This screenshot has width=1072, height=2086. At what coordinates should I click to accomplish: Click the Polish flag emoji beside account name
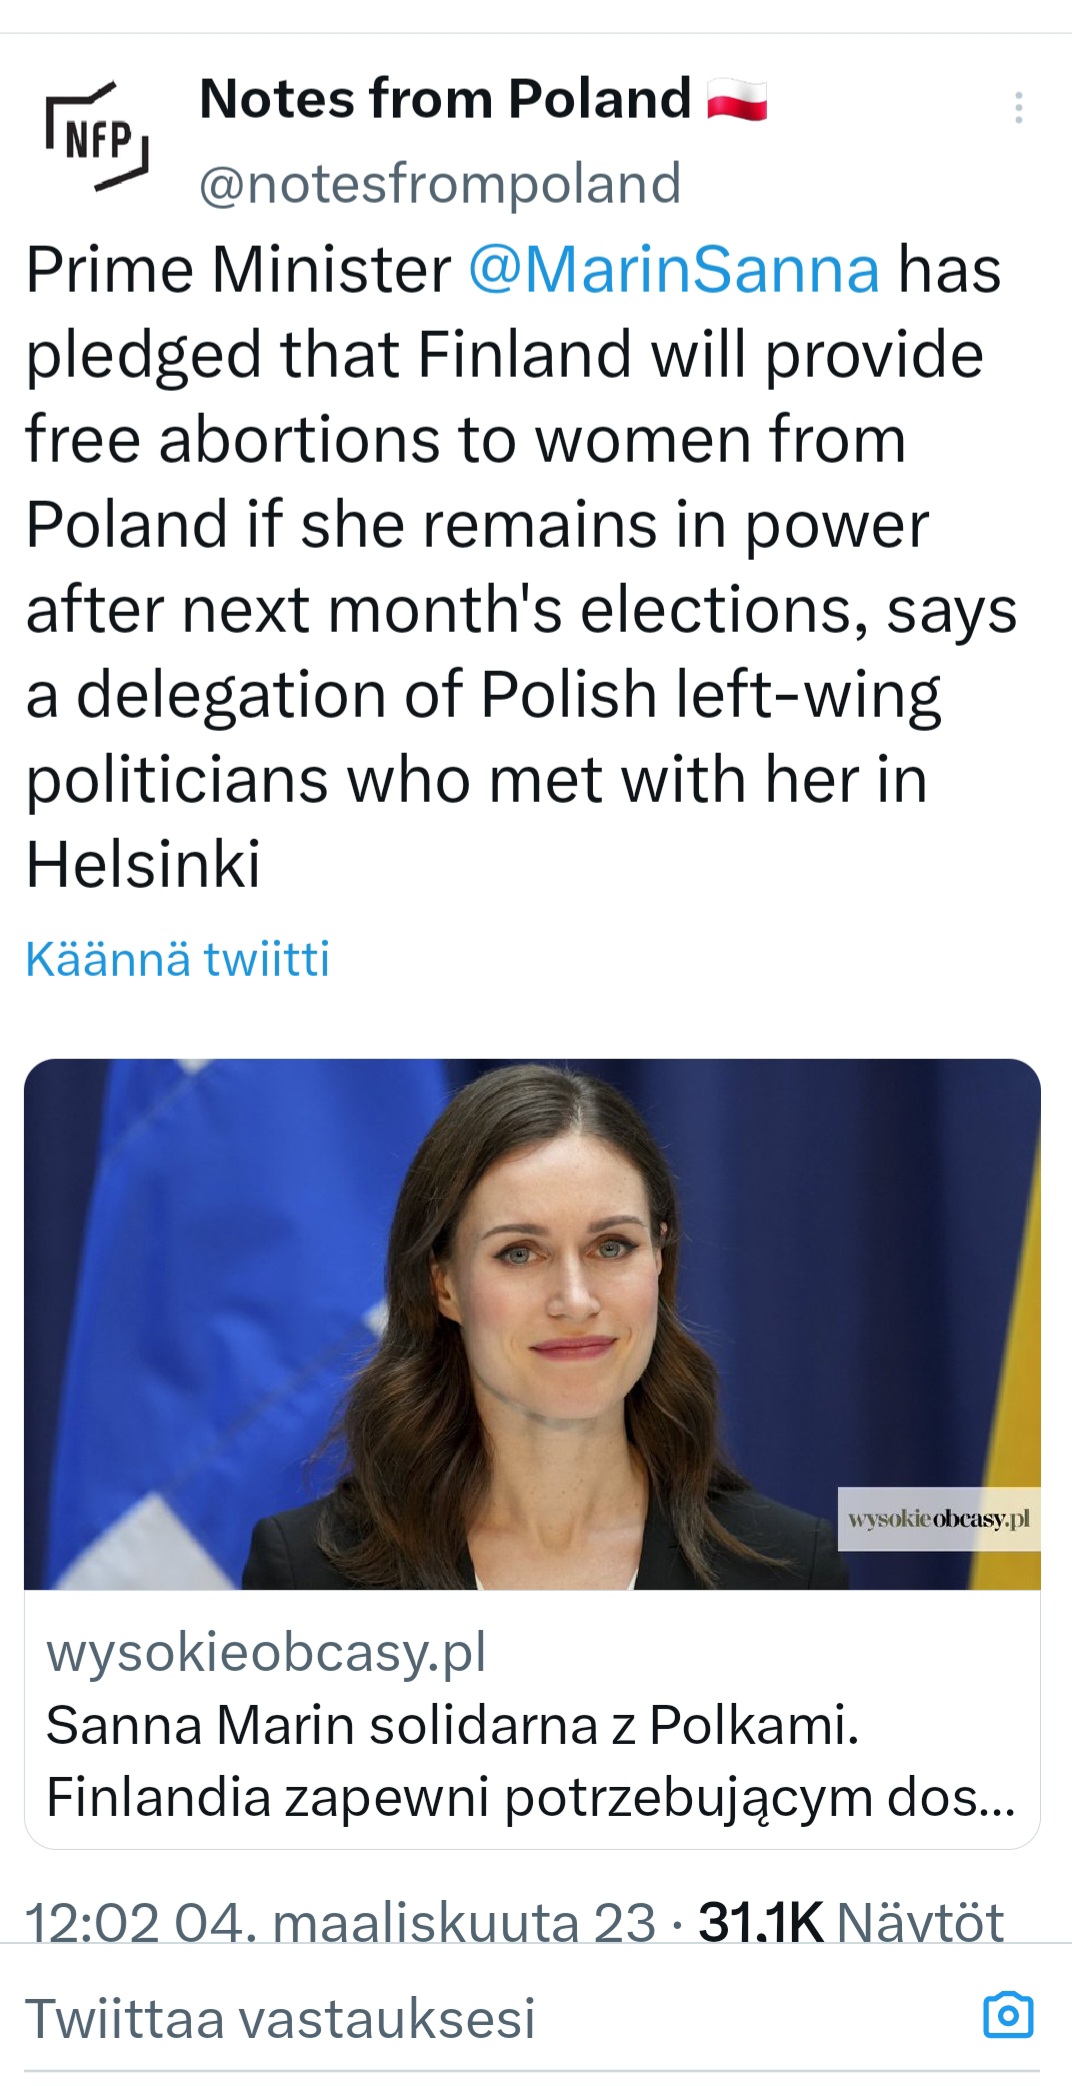[737, 101]
